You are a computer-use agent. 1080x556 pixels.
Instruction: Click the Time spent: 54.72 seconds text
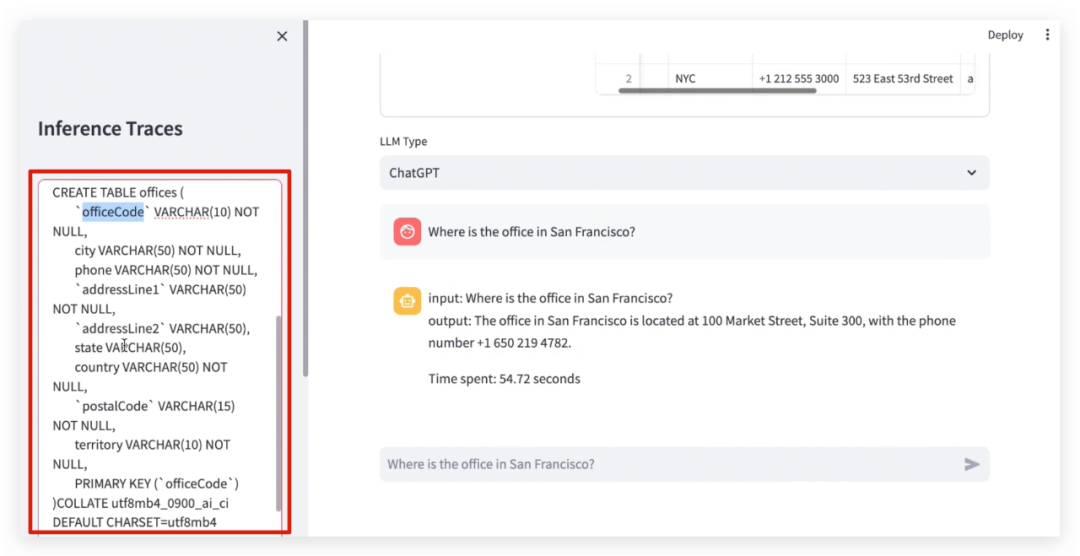[x=504, y=379]
